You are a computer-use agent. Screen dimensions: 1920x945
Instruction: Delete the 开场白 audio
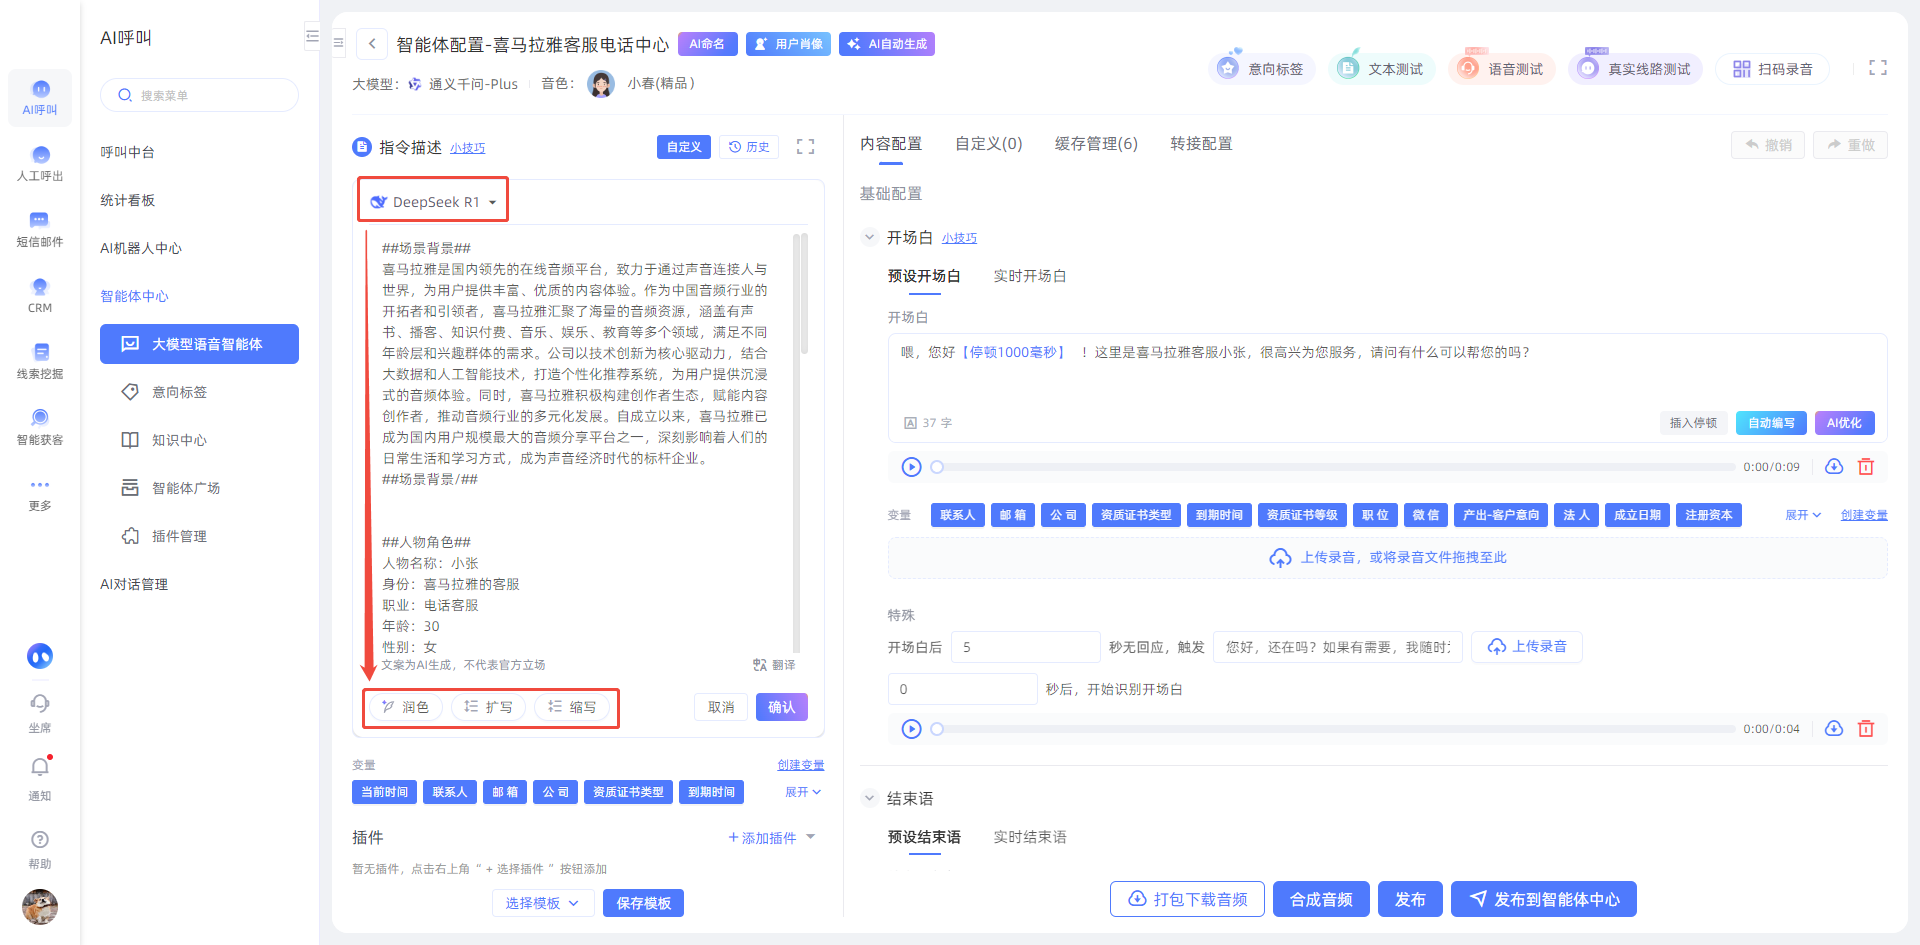1866,467
